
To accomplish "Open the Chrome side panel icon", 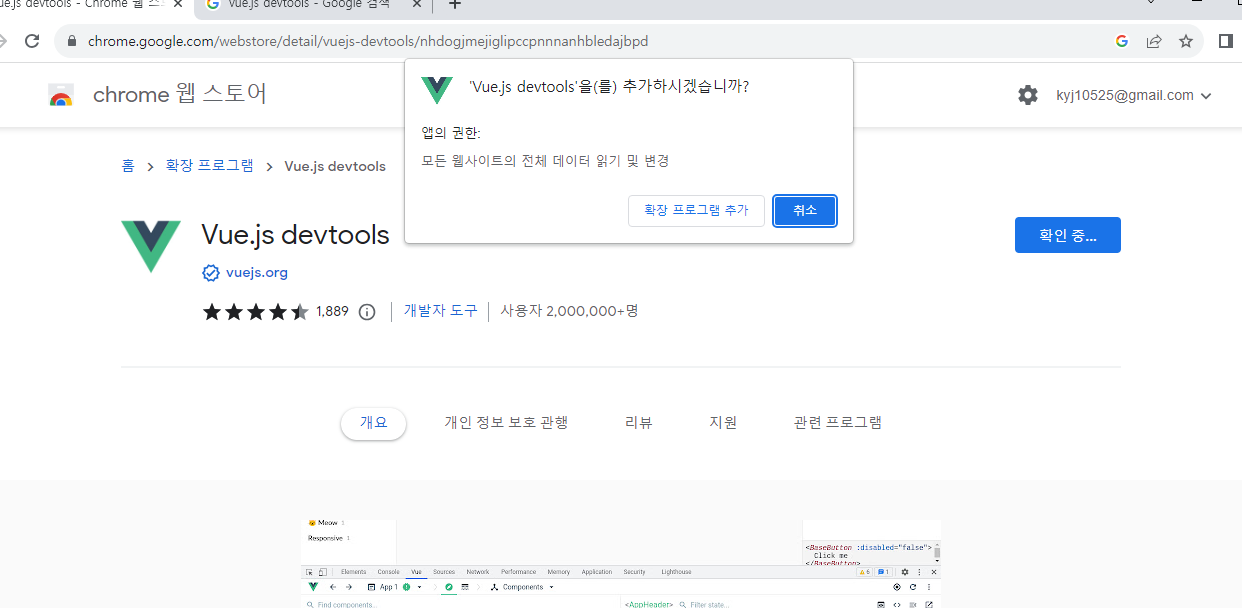I will click(1226, 41).
